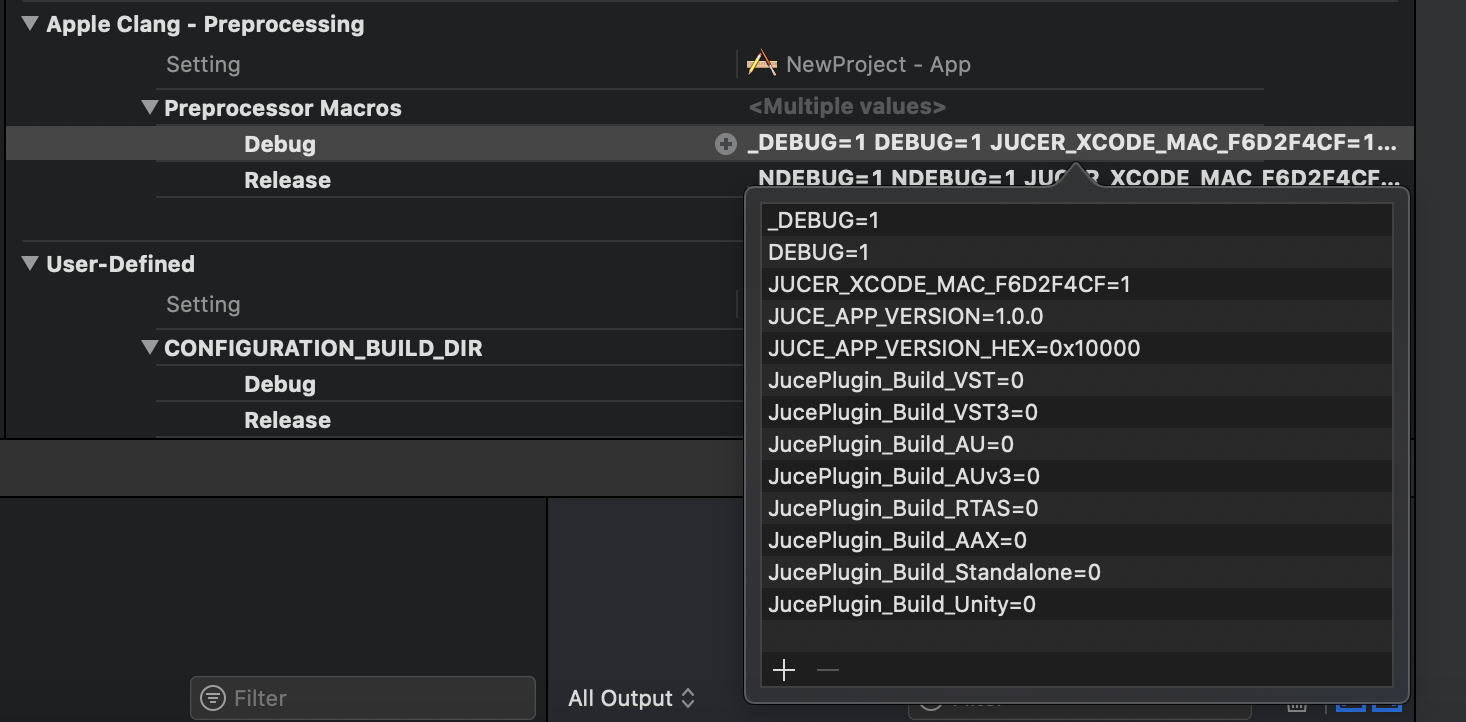Add a new macro with the plus button

(x=784, y=670)
